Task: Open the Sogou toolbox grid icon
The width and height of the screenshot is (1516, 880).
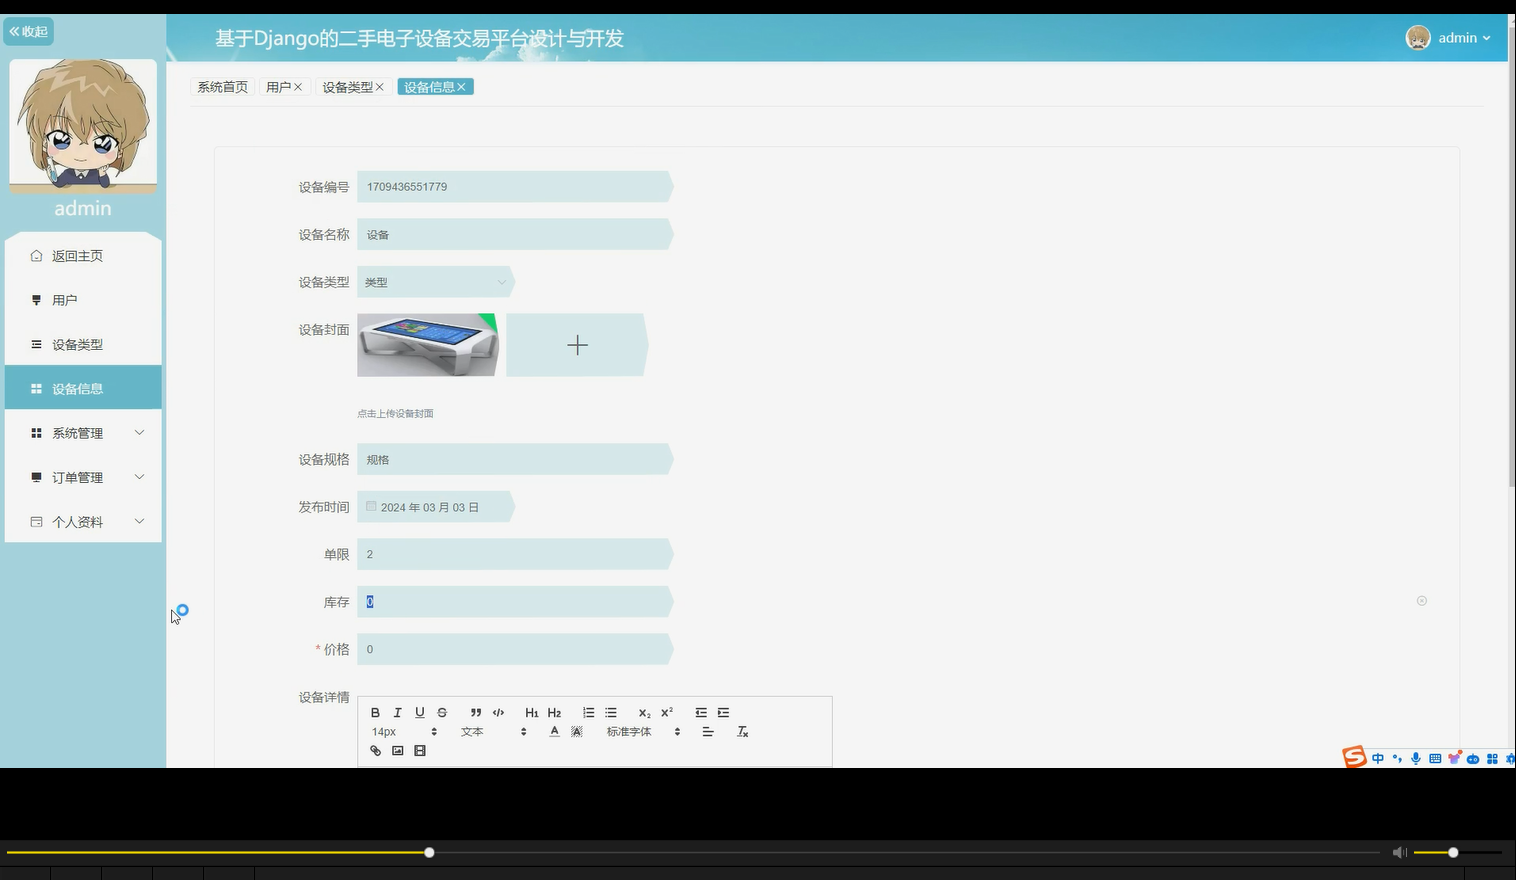Action: (1492, 759)
